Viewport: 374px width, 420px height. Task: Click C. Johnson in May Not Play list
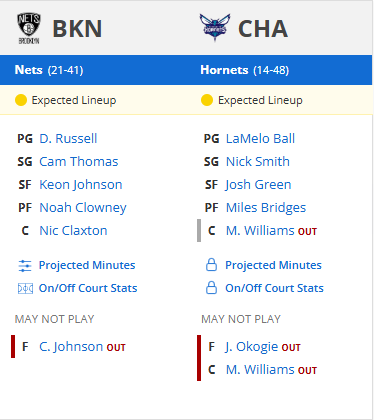pyautogui.click(x=71, y=347)
